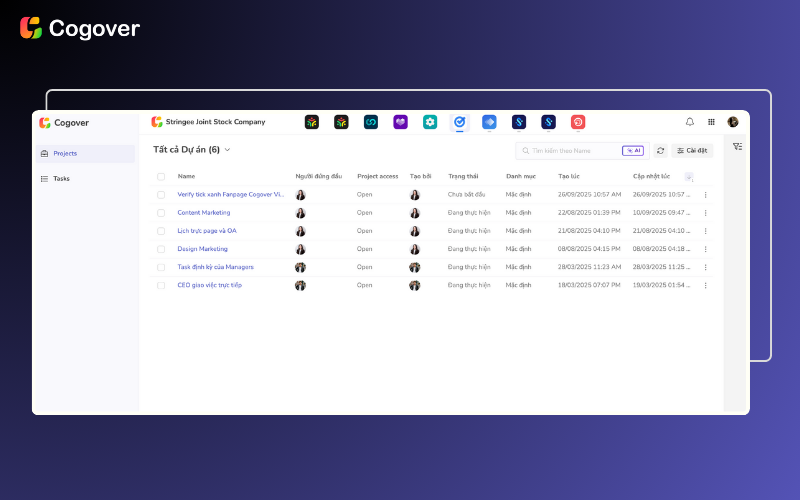Image resolution: width=800 pixels, height=500 pixels.
Task: Open column settings icon in table header
Action: (689, 177)
